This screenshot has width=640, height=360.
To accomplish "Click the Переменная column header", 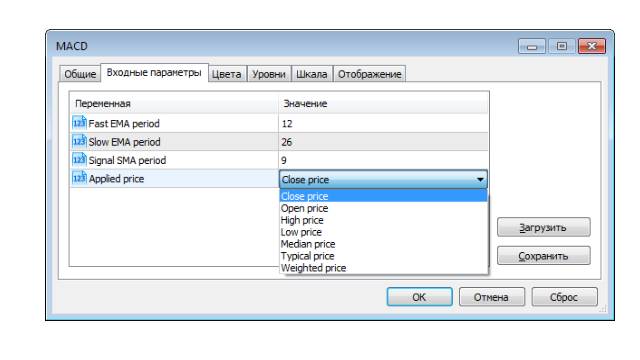I will pyautogui.click(x=174, y=103).
